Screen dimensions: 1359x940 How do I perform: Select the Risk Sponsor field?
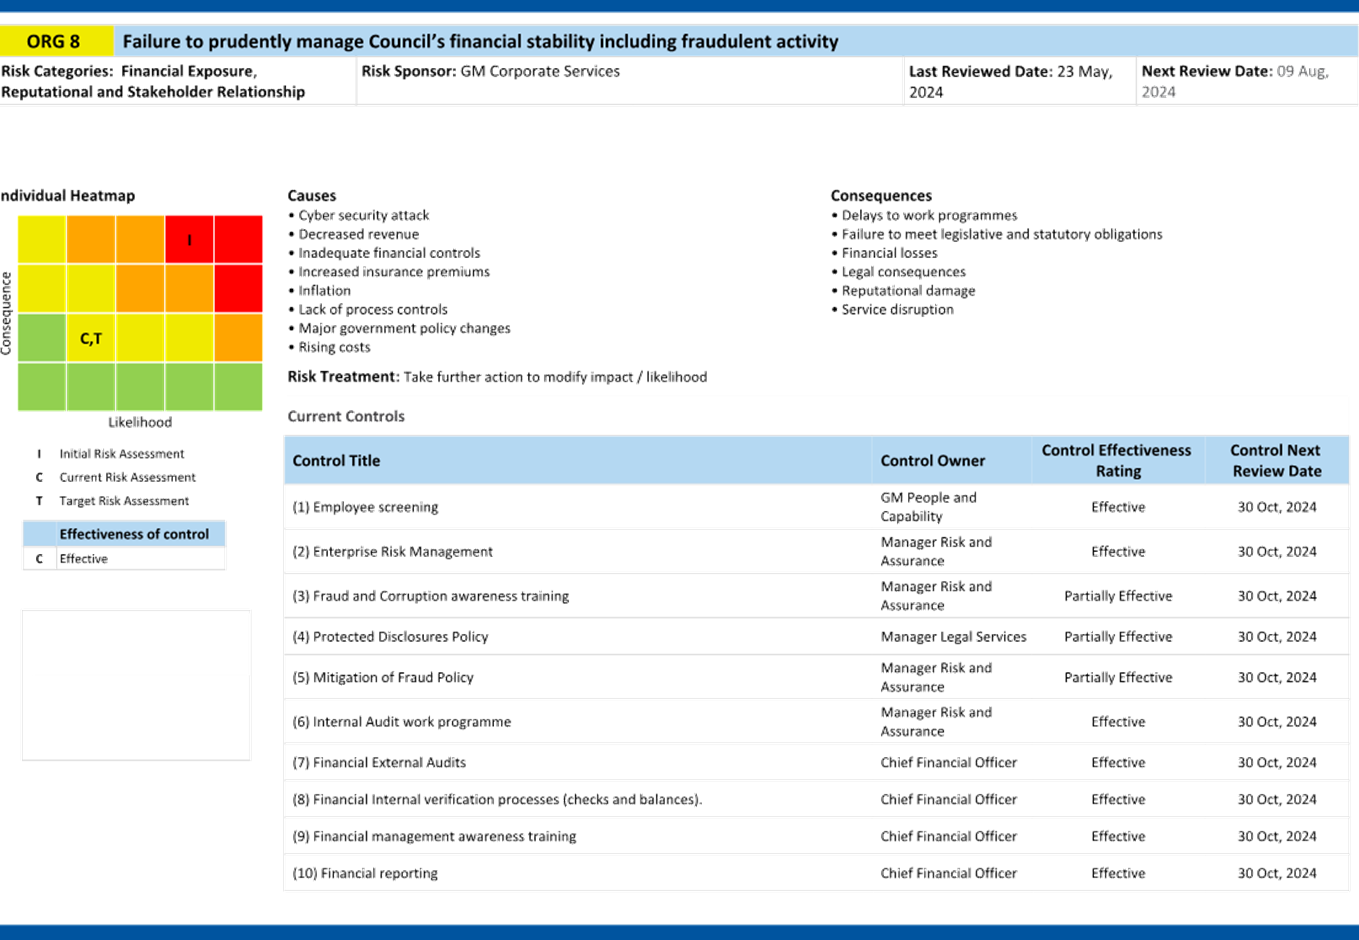[x=490, y=72]
